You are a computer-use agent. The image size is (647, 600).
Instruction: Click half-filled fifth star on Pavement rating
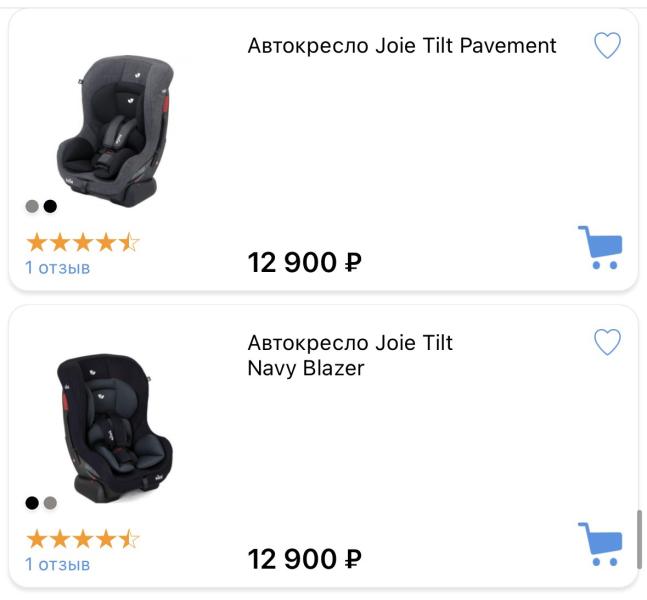[x=130, y=242]
